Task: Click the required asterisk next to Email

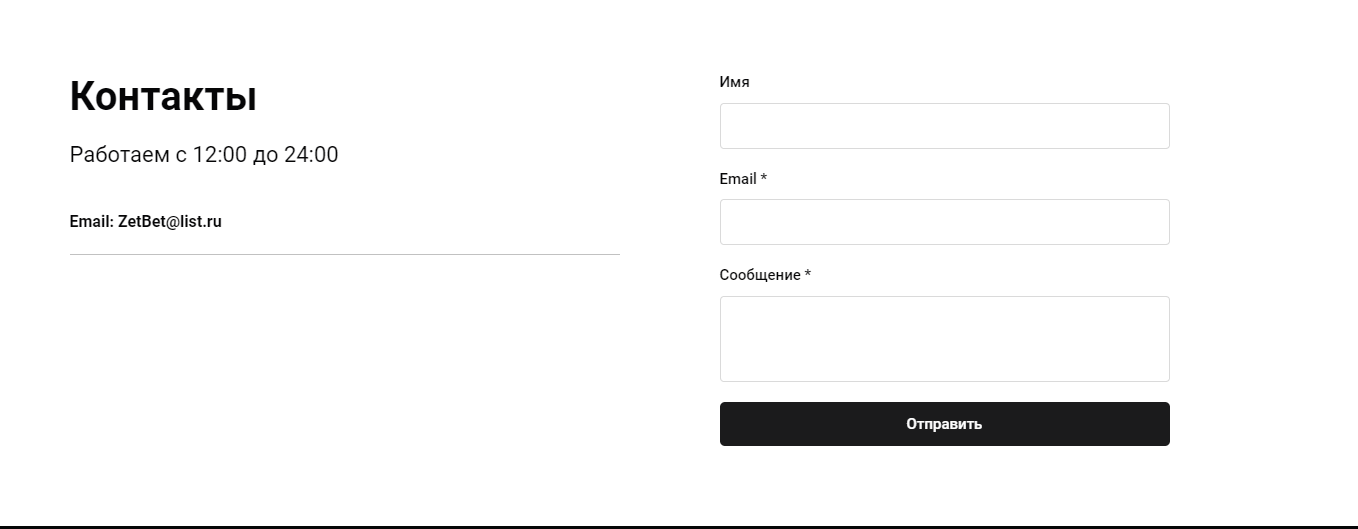Action: point(764,179)
